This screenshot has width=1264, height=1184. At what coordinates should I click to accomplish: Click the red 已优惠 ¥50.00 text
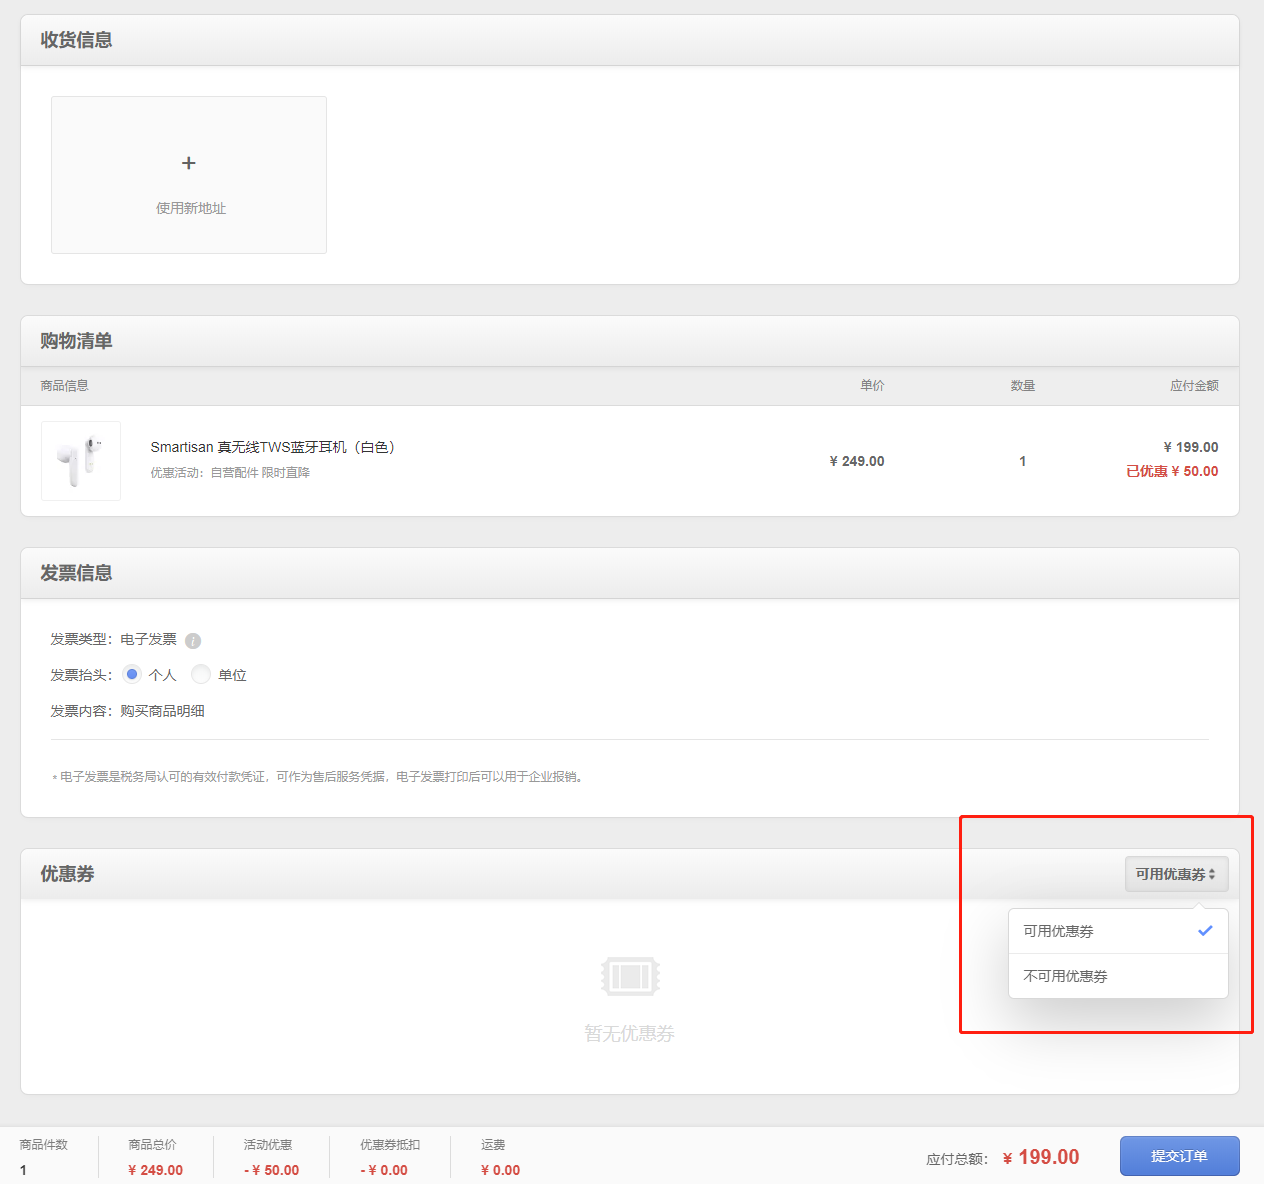click(1172, 471)
